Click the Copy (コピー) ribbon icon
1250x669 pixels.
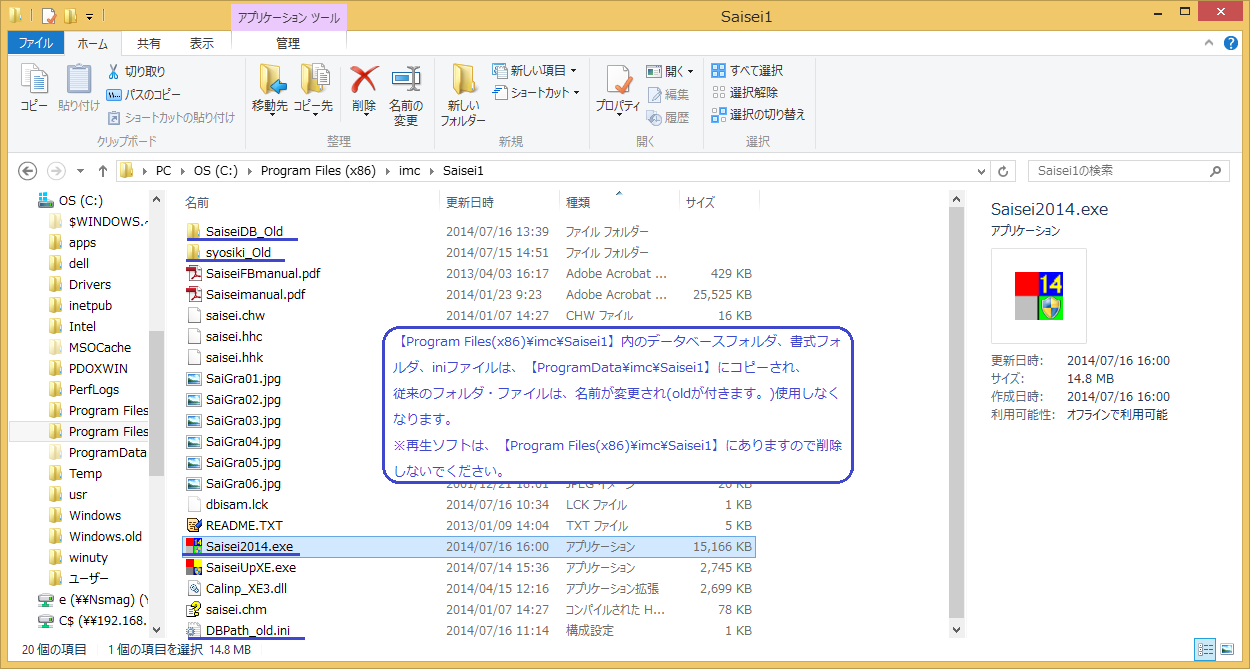point(34,86)
